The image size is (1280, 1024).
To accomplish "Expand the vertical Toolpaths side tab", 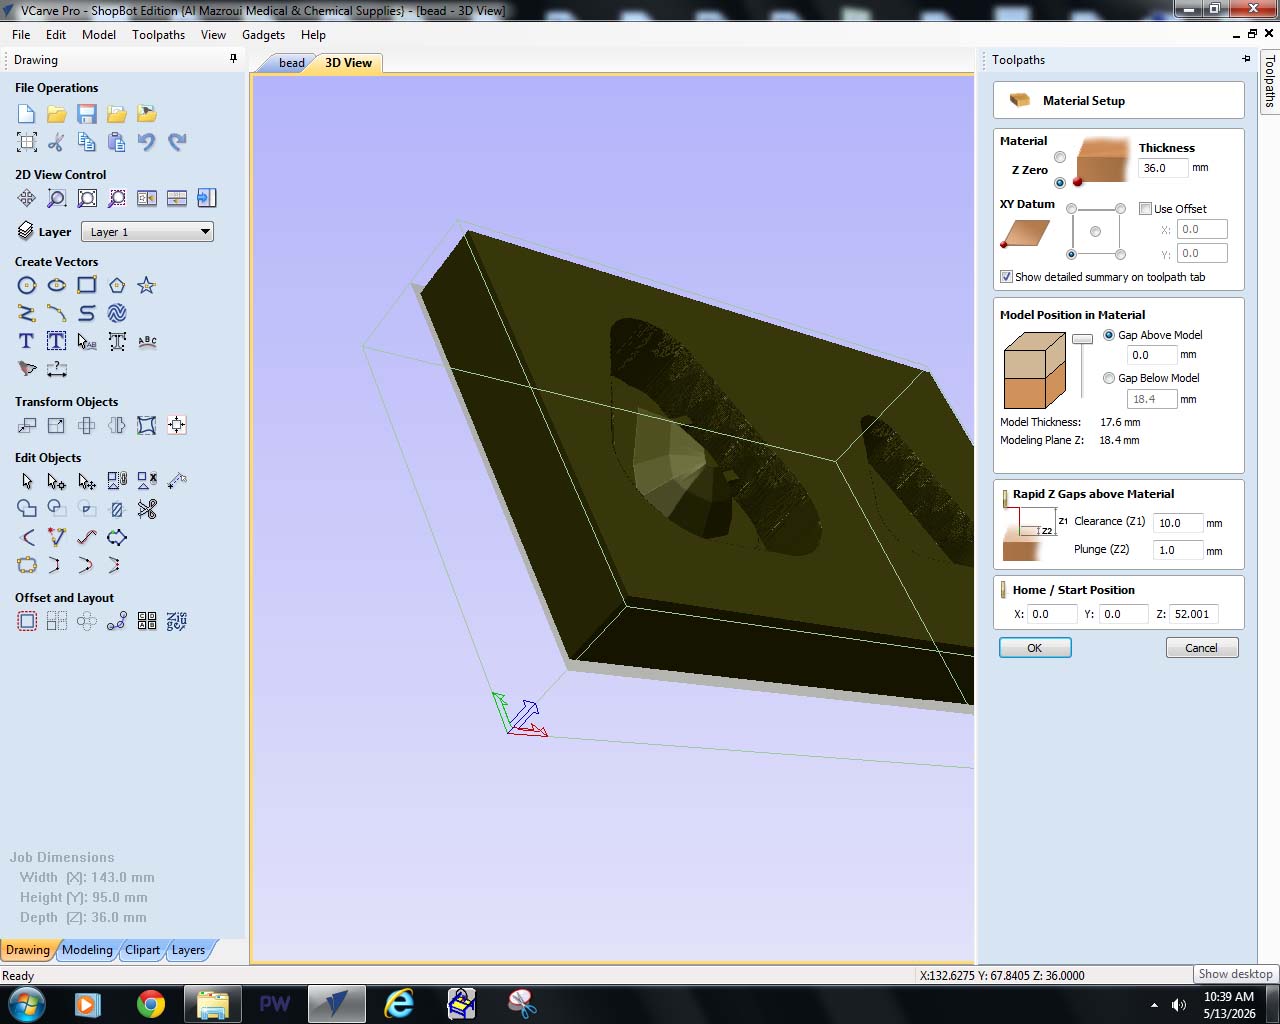I will [x=1270, y=80].
